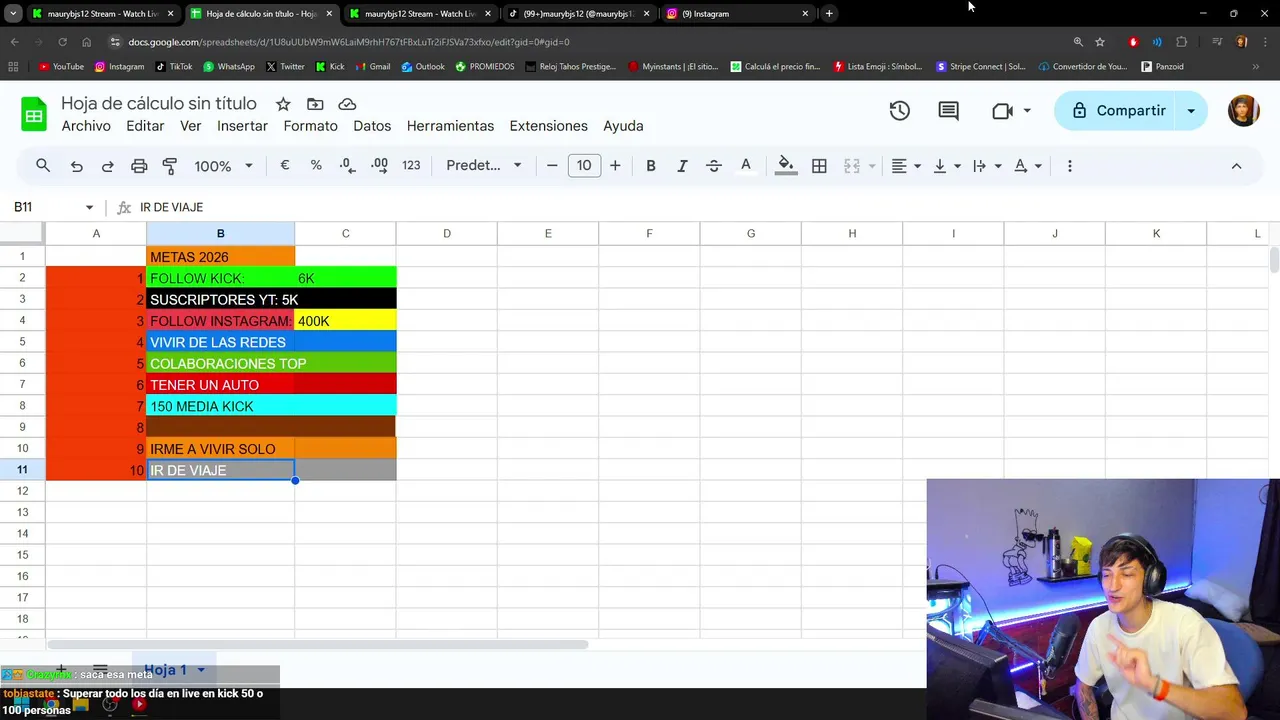Print the spreadsheet
Viewport: 1280px width, 720px height.
tap(139, 166)
